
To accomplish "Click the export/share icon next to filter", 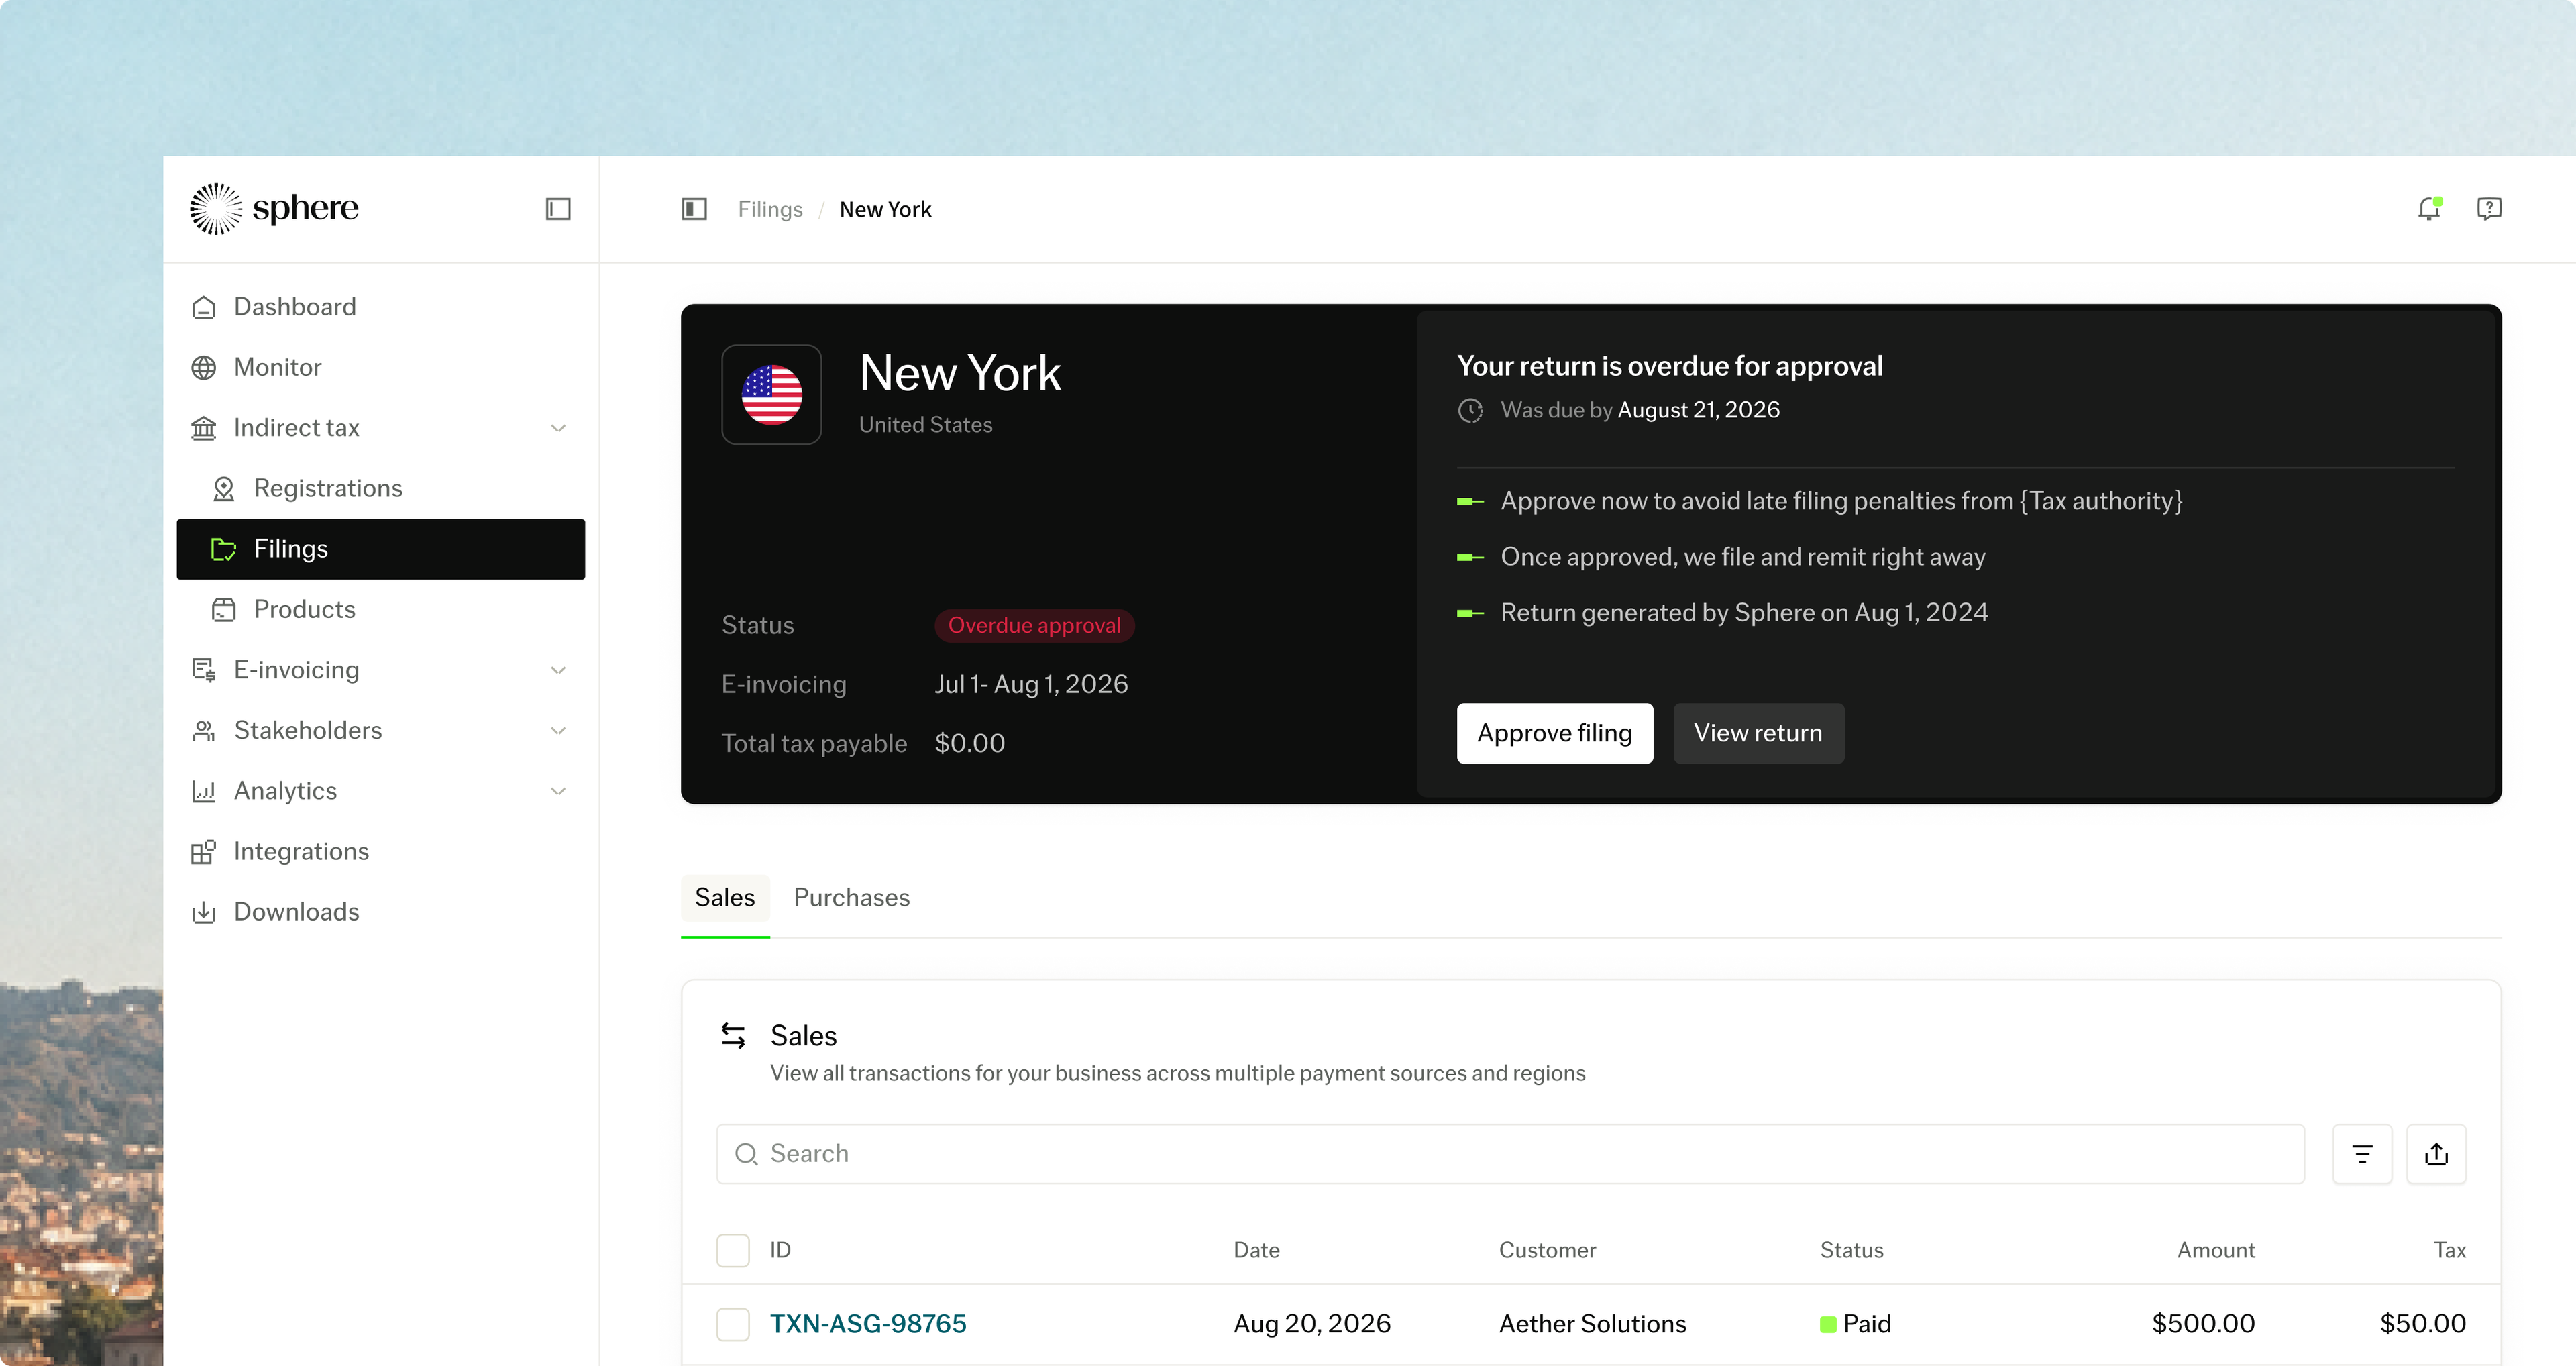I will pos(2436,1154).
